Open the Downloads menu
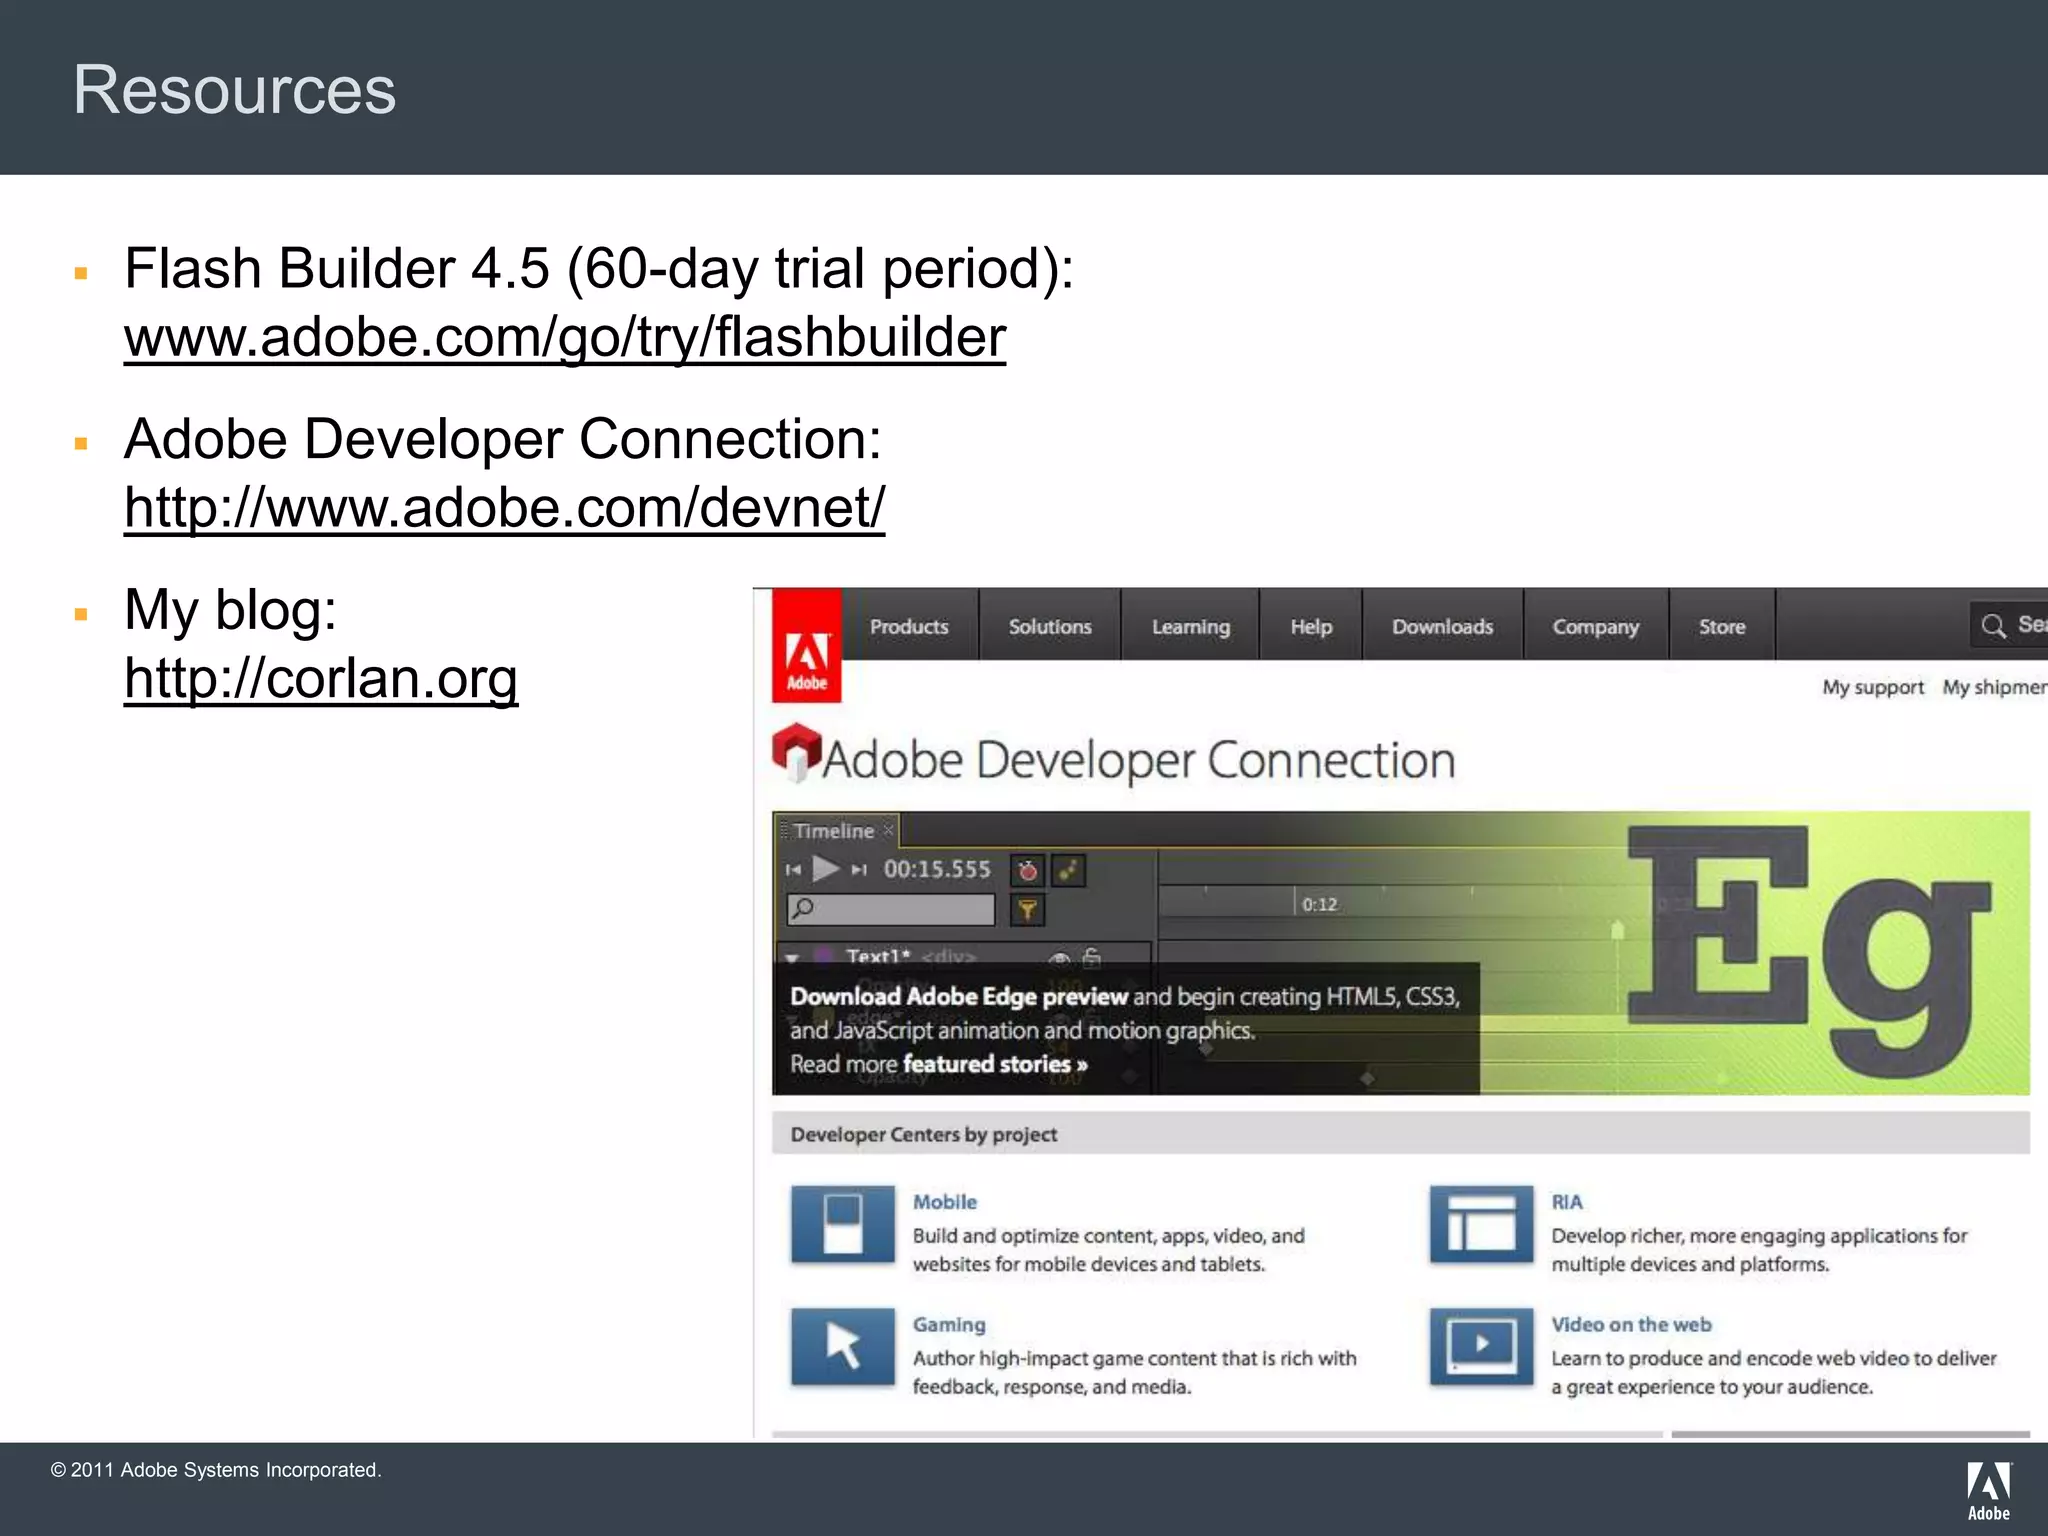This screenshot has width=2048, height=1536. coord(1442,626)
